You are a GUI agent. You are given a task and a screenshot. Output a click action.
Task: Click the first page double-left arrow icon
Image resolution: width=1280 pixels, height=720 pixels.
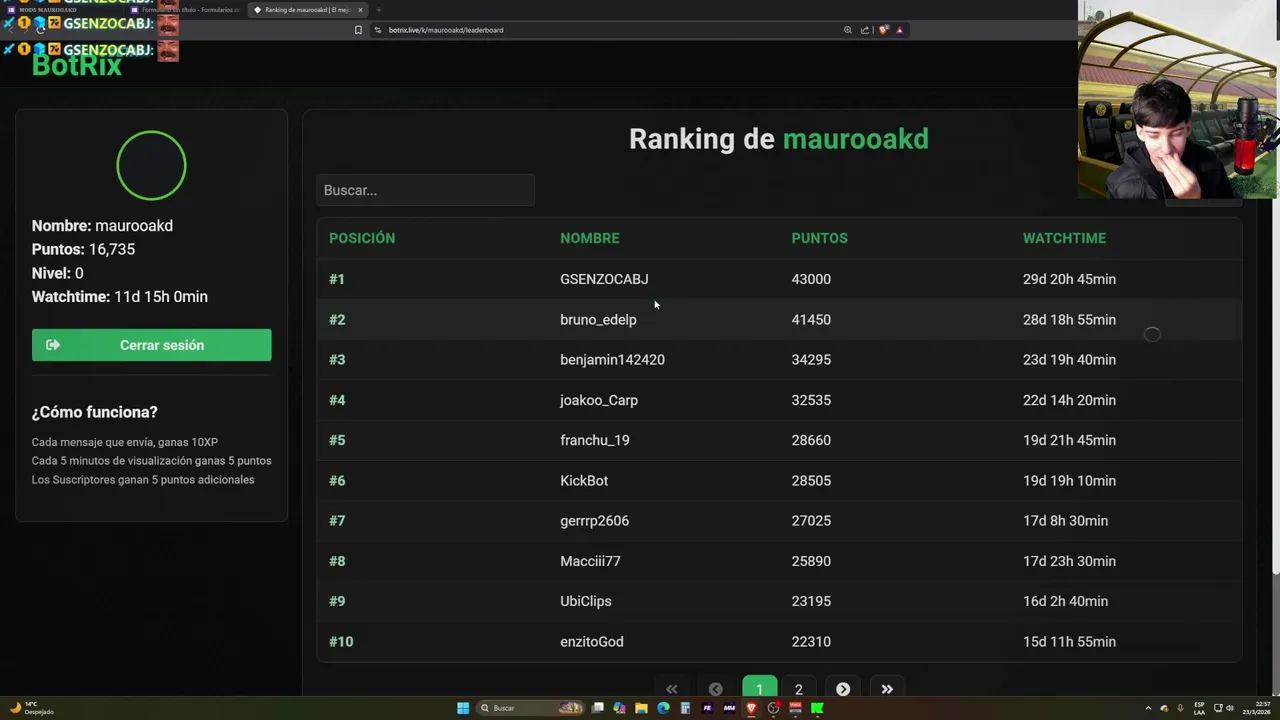pos(672,689)
